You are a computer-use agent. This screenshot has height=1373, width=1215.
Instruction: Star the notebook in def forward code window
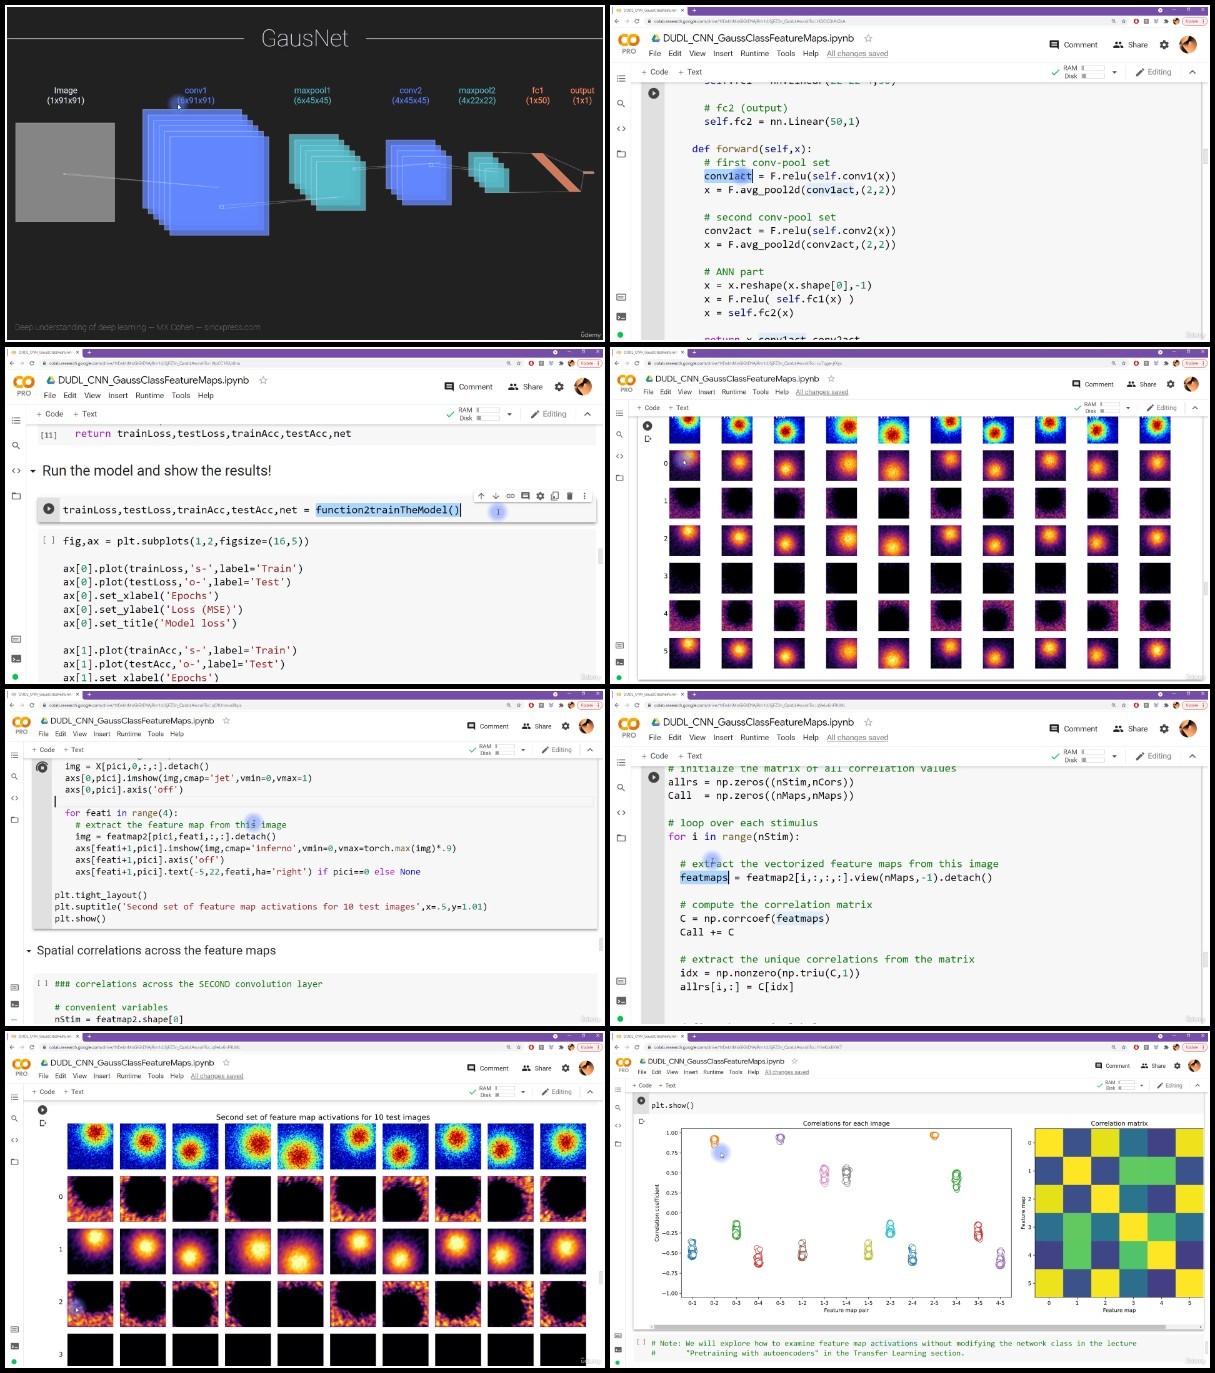click(868, 38)
